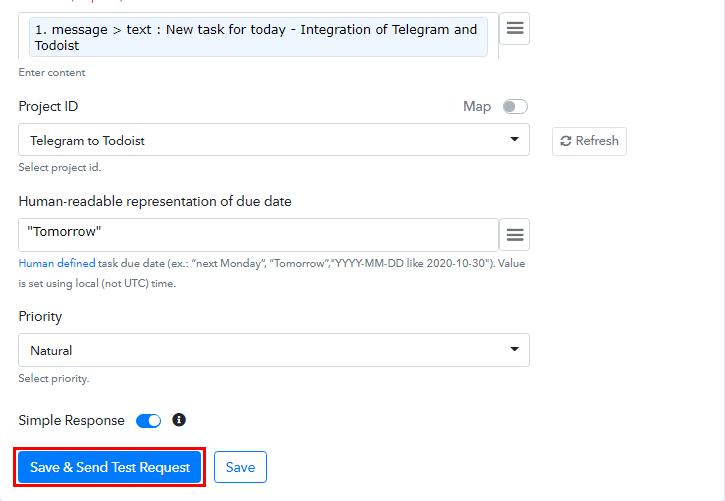Open the Project ID dropdown
Viewport: 725px width, 501px height.
274,140
